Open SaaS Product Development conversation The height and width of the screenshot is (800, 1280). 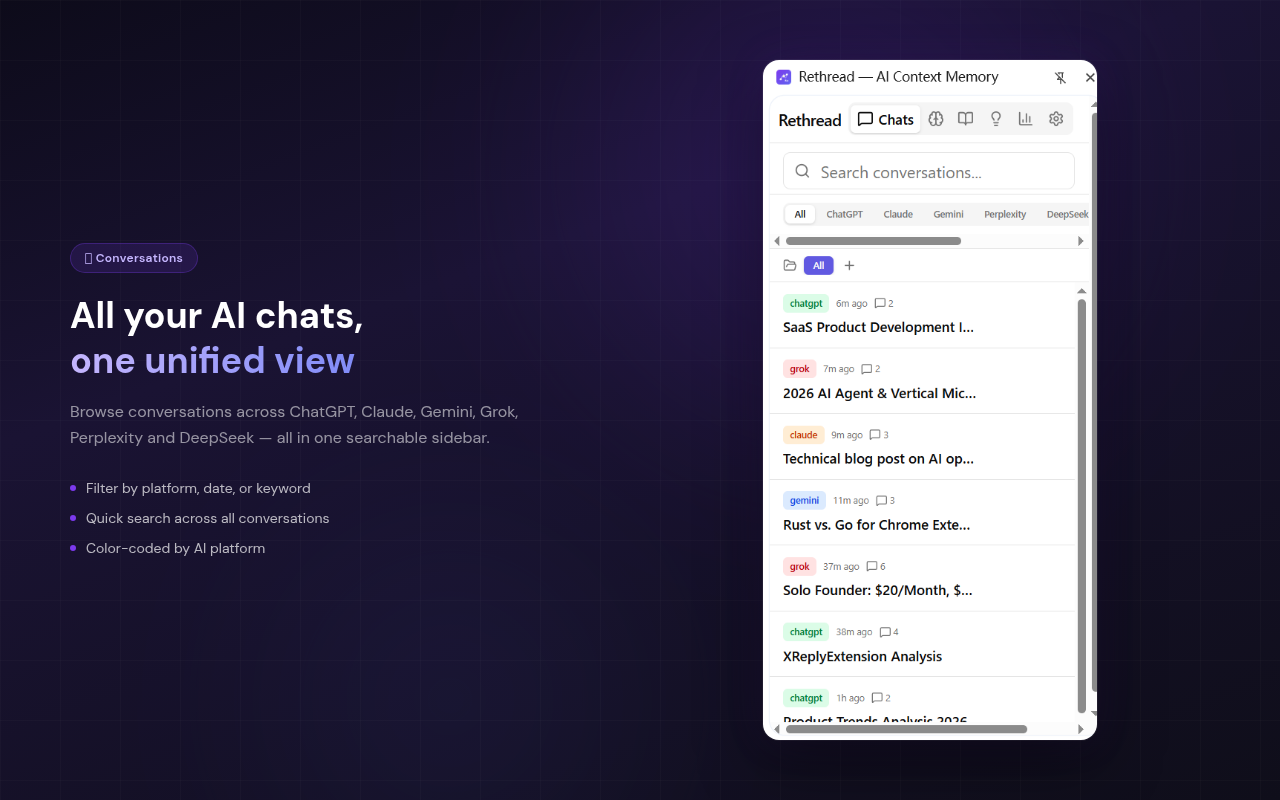922,315
